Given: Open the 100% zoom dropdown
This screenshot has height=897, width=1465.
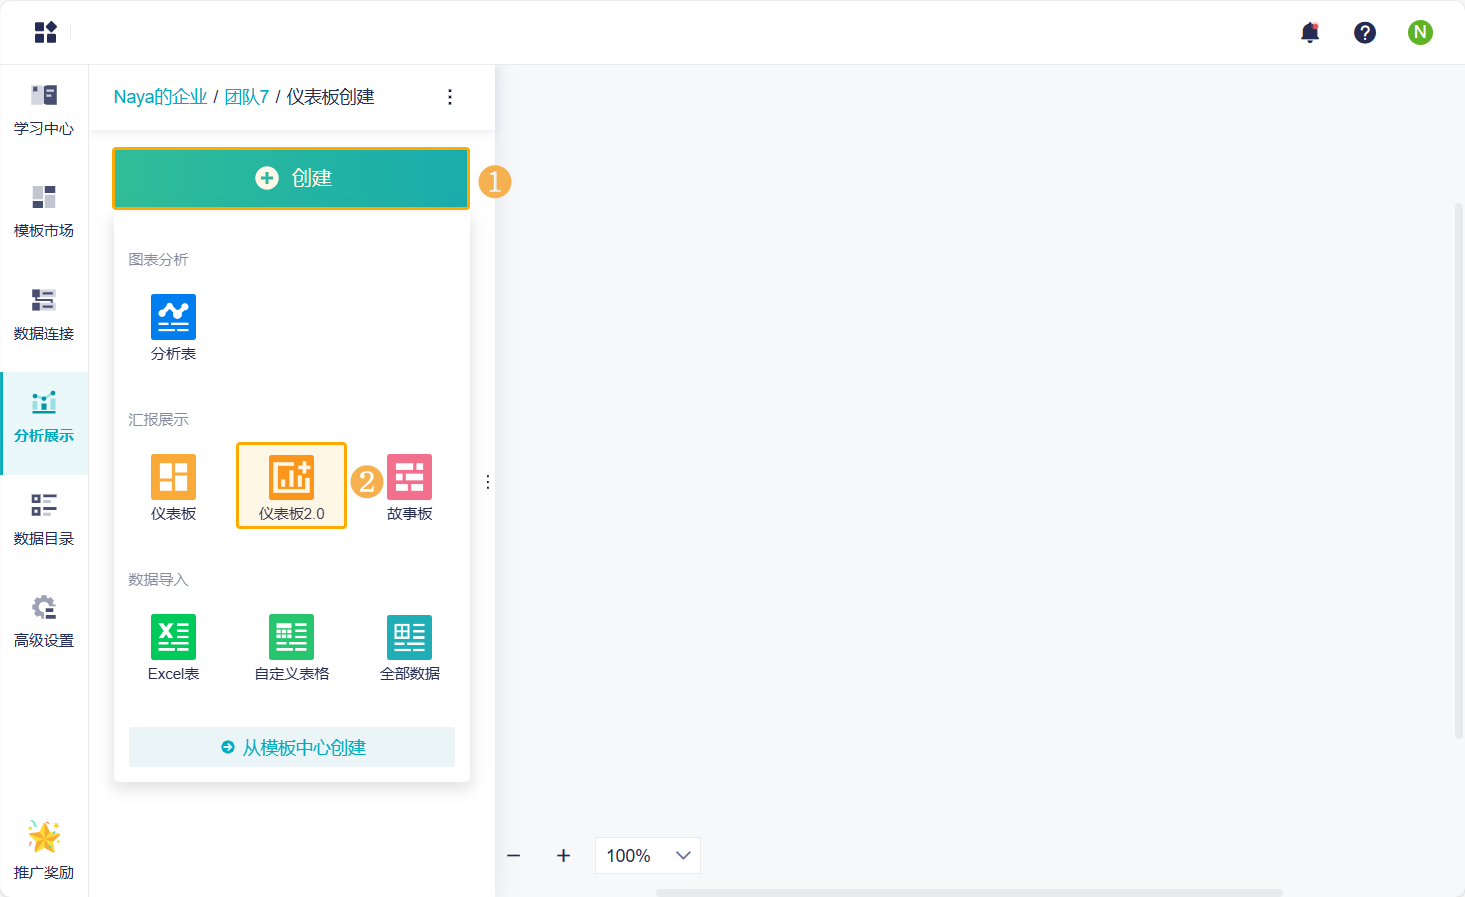Looking at the screenshot, I should click(648, 856).
